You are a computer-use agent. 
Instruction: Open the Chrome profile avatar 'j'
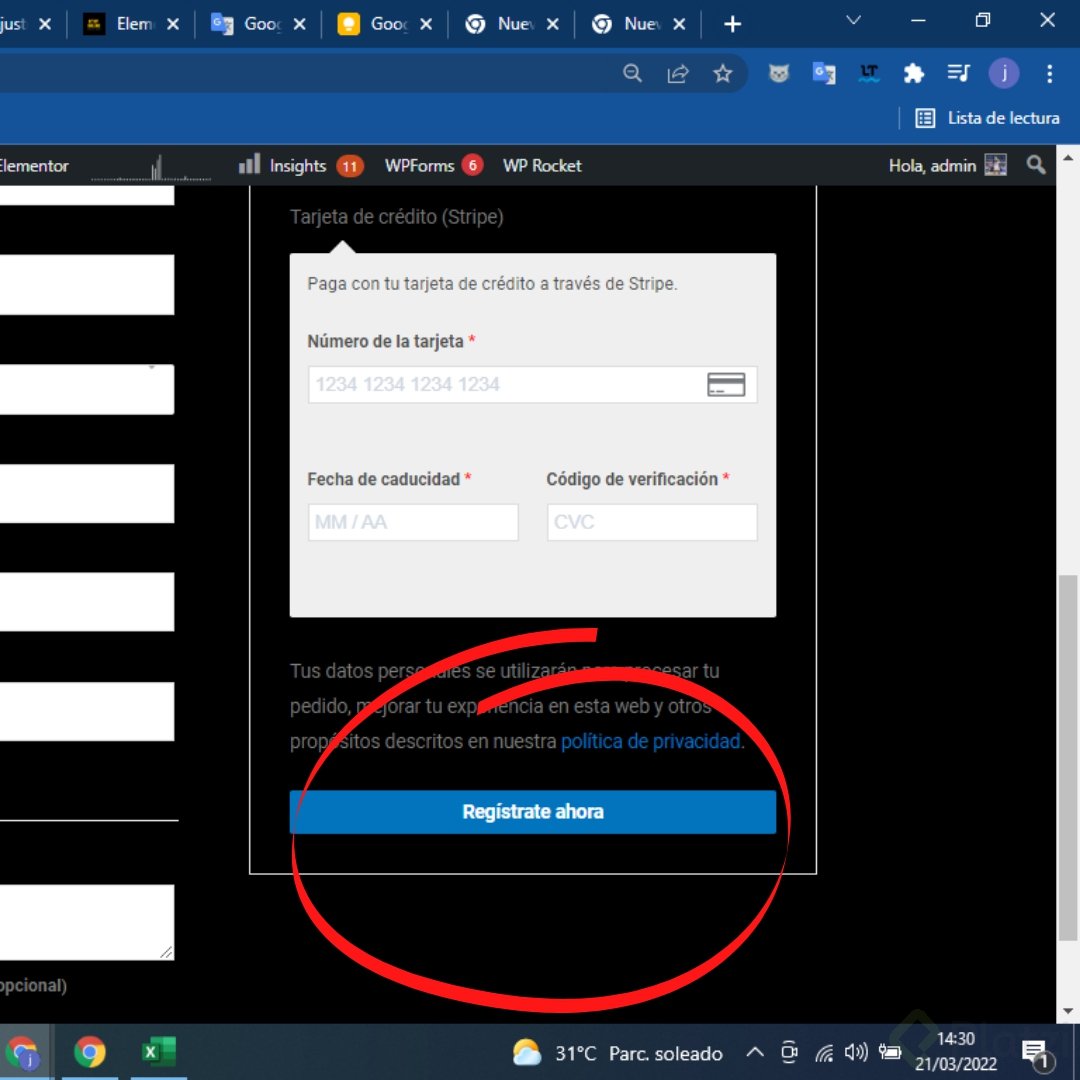(x=1004, y=73)
